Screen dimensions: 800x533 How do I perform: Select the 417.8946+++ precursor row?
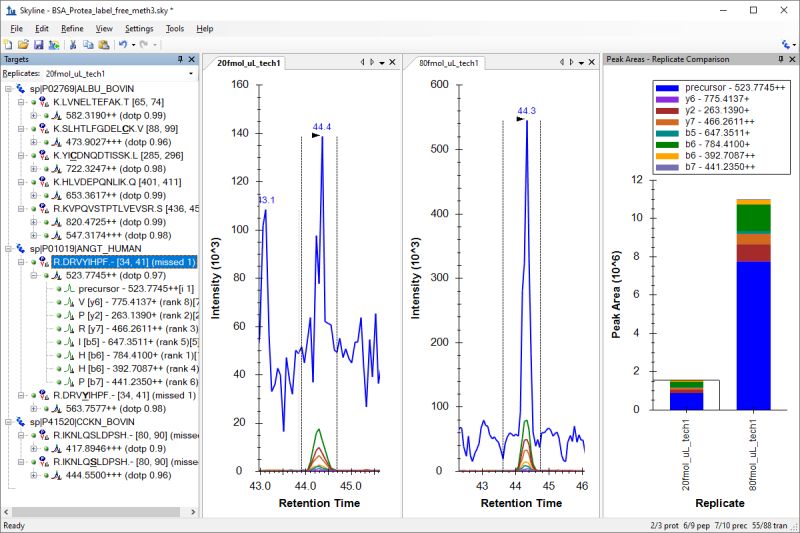coord(116,449)
